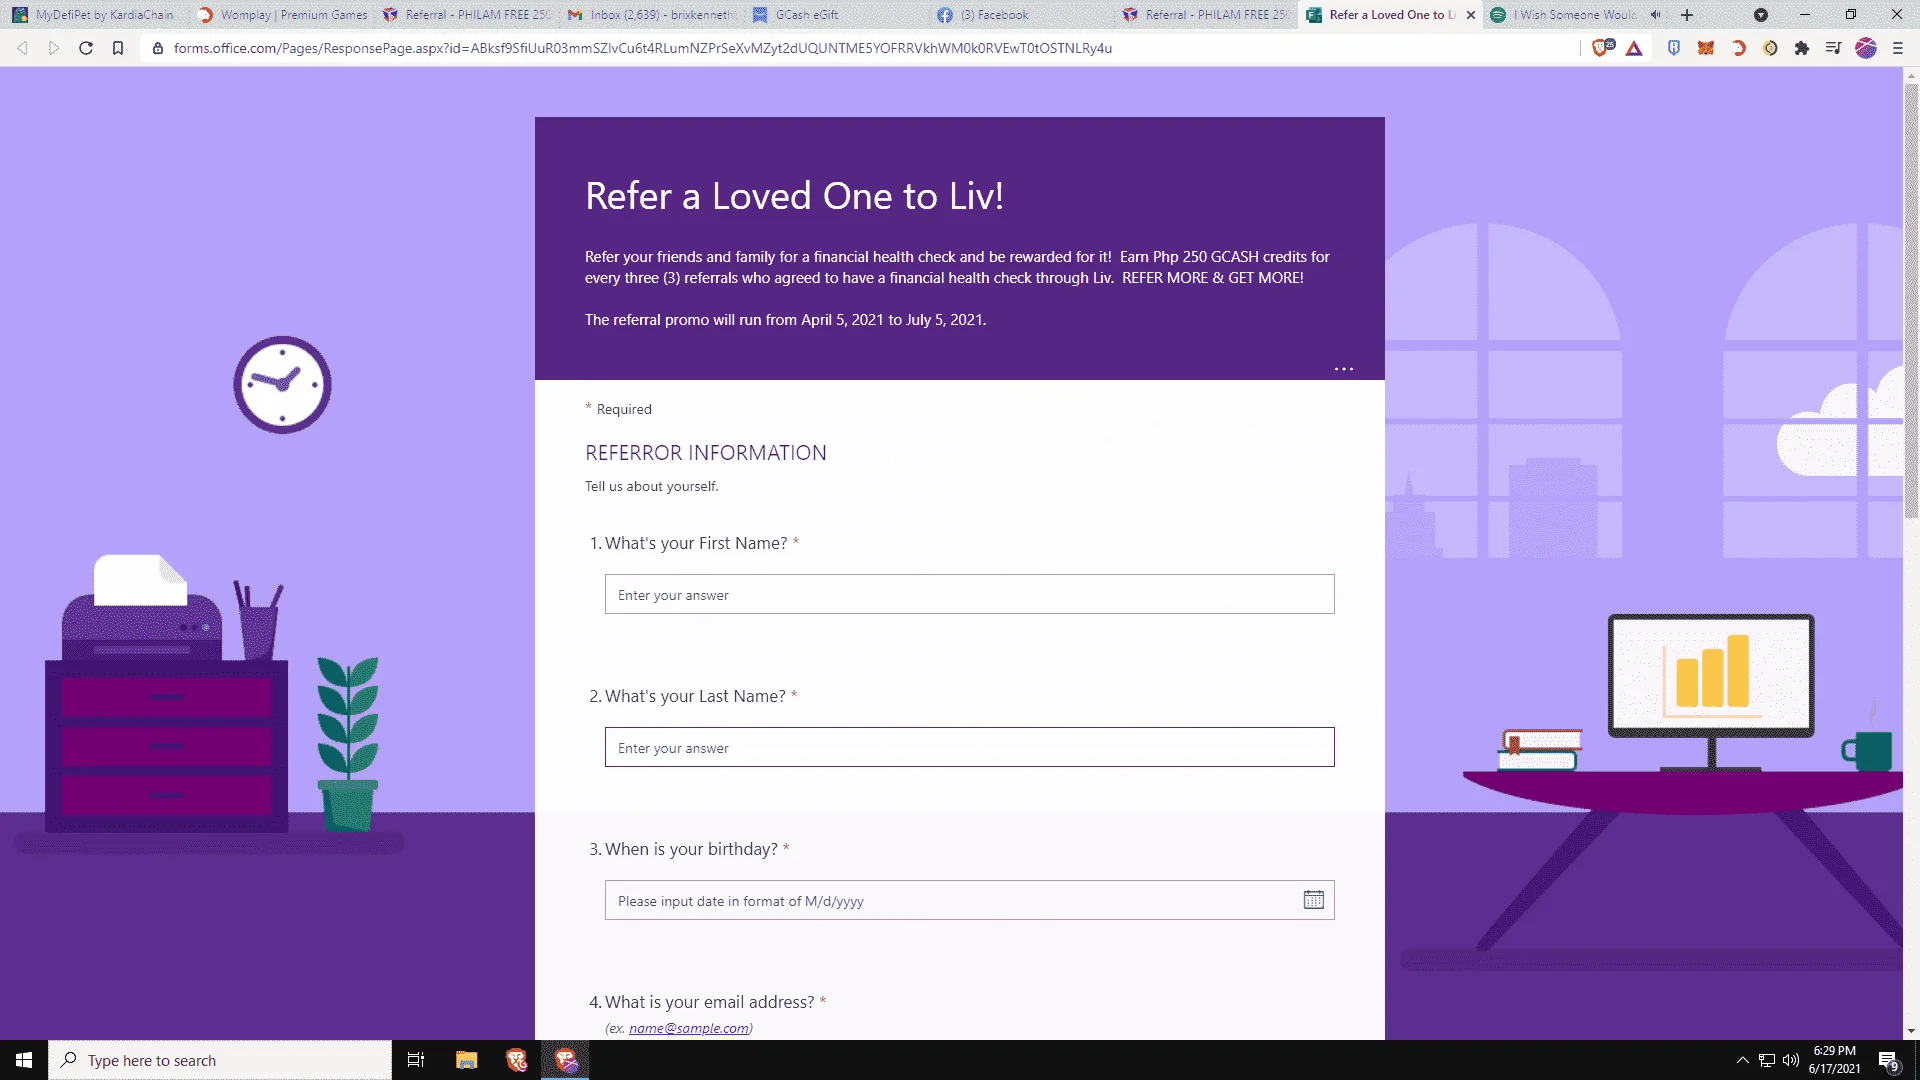1920x1080 pixels.
Task: Click the back navigation arrow
Action: point(22,48)
